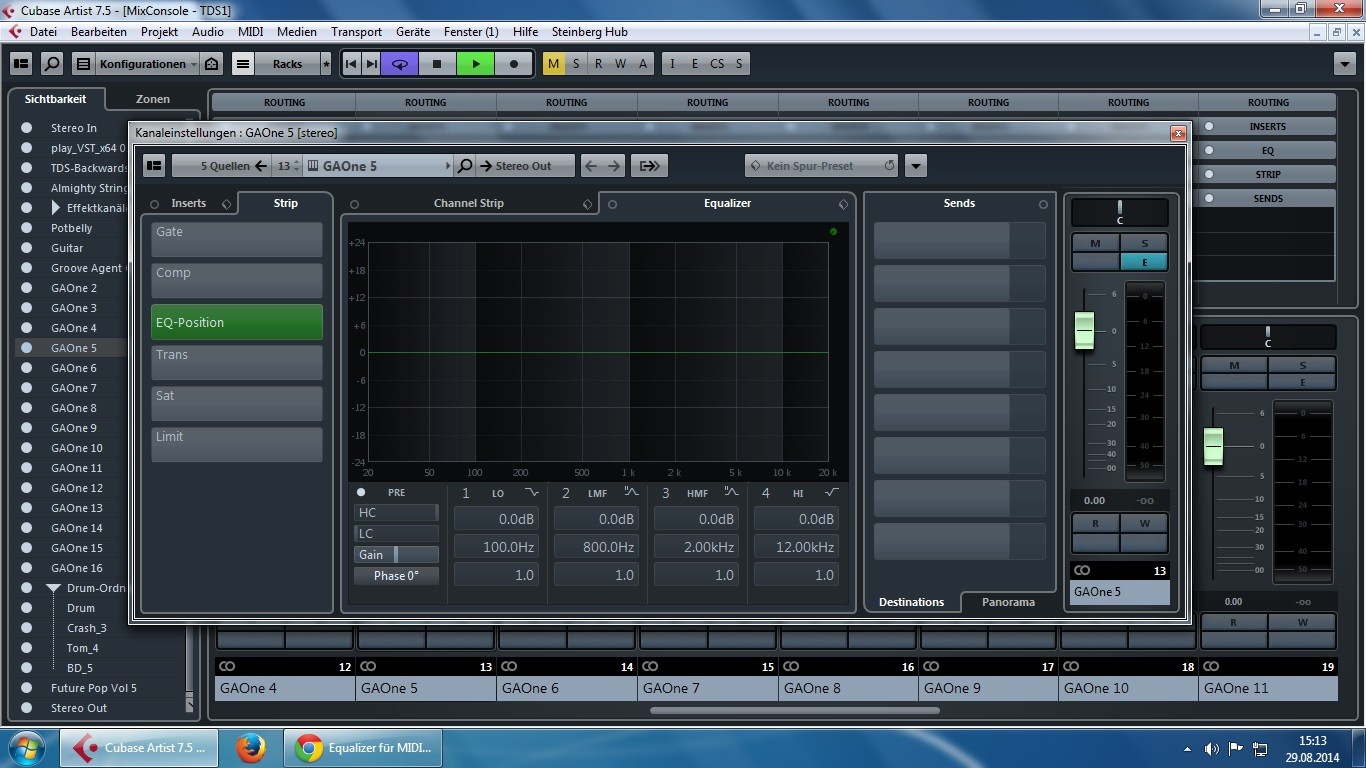Open MixConsole window layout icon
Screen dimensions: 1366x768
point(21,64)
